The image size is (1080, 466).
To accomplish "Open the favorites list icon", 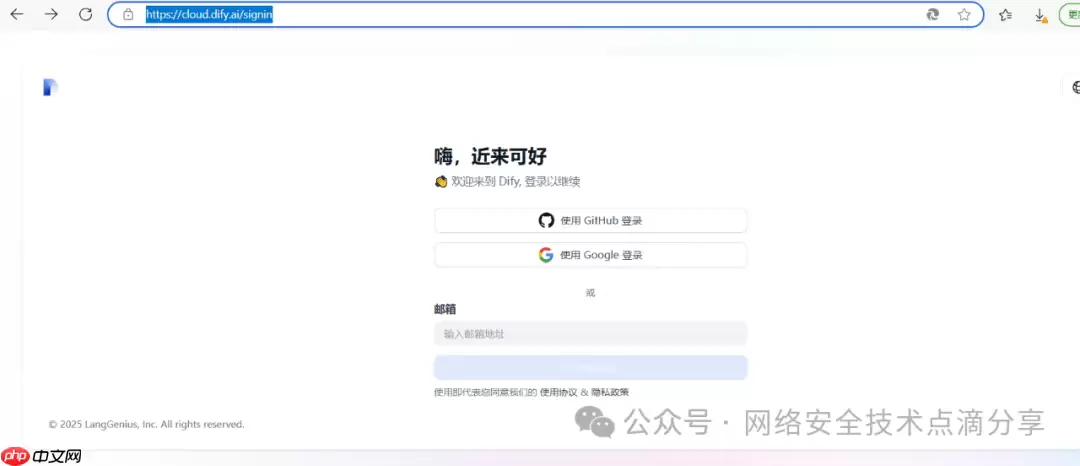I will pyautogui.click(x=1006, y=14).
